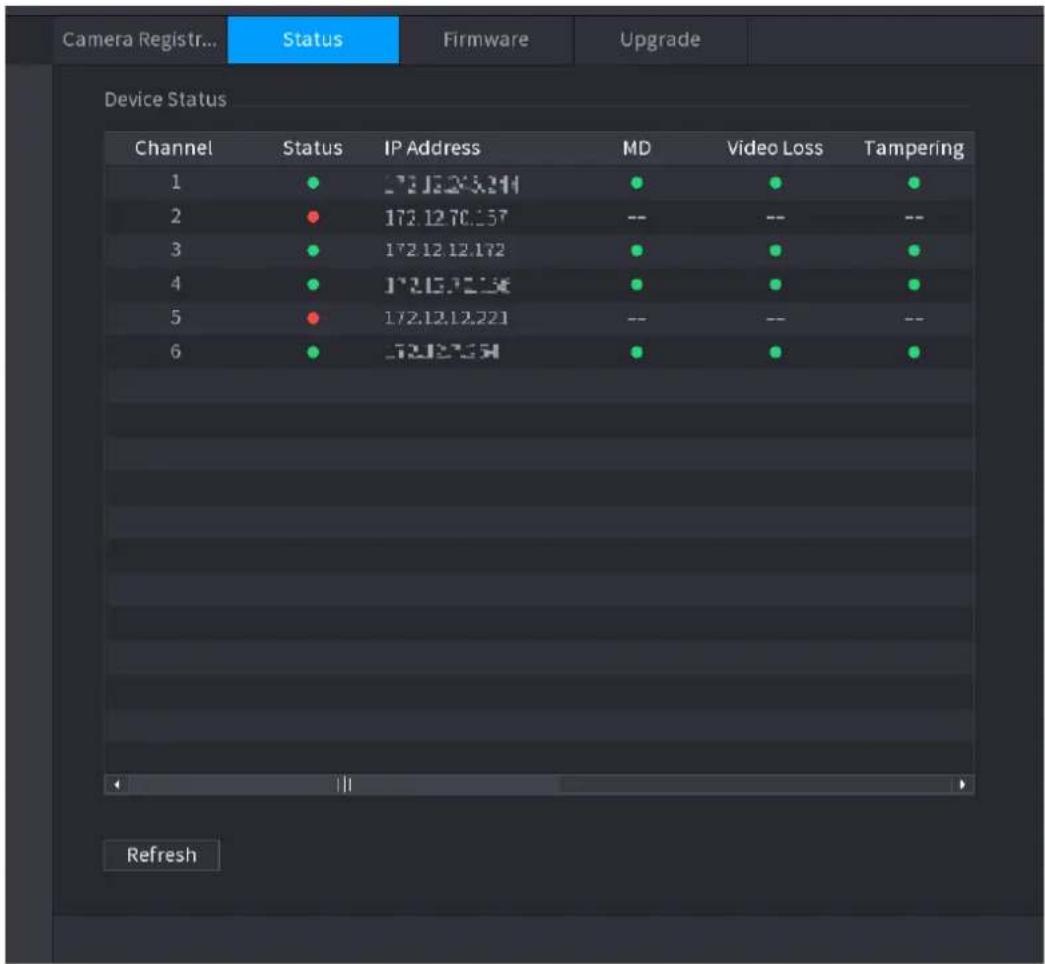Click the right arrow of horizontal scrollbar
The image size is (1045, 964).
click(962, 785)
